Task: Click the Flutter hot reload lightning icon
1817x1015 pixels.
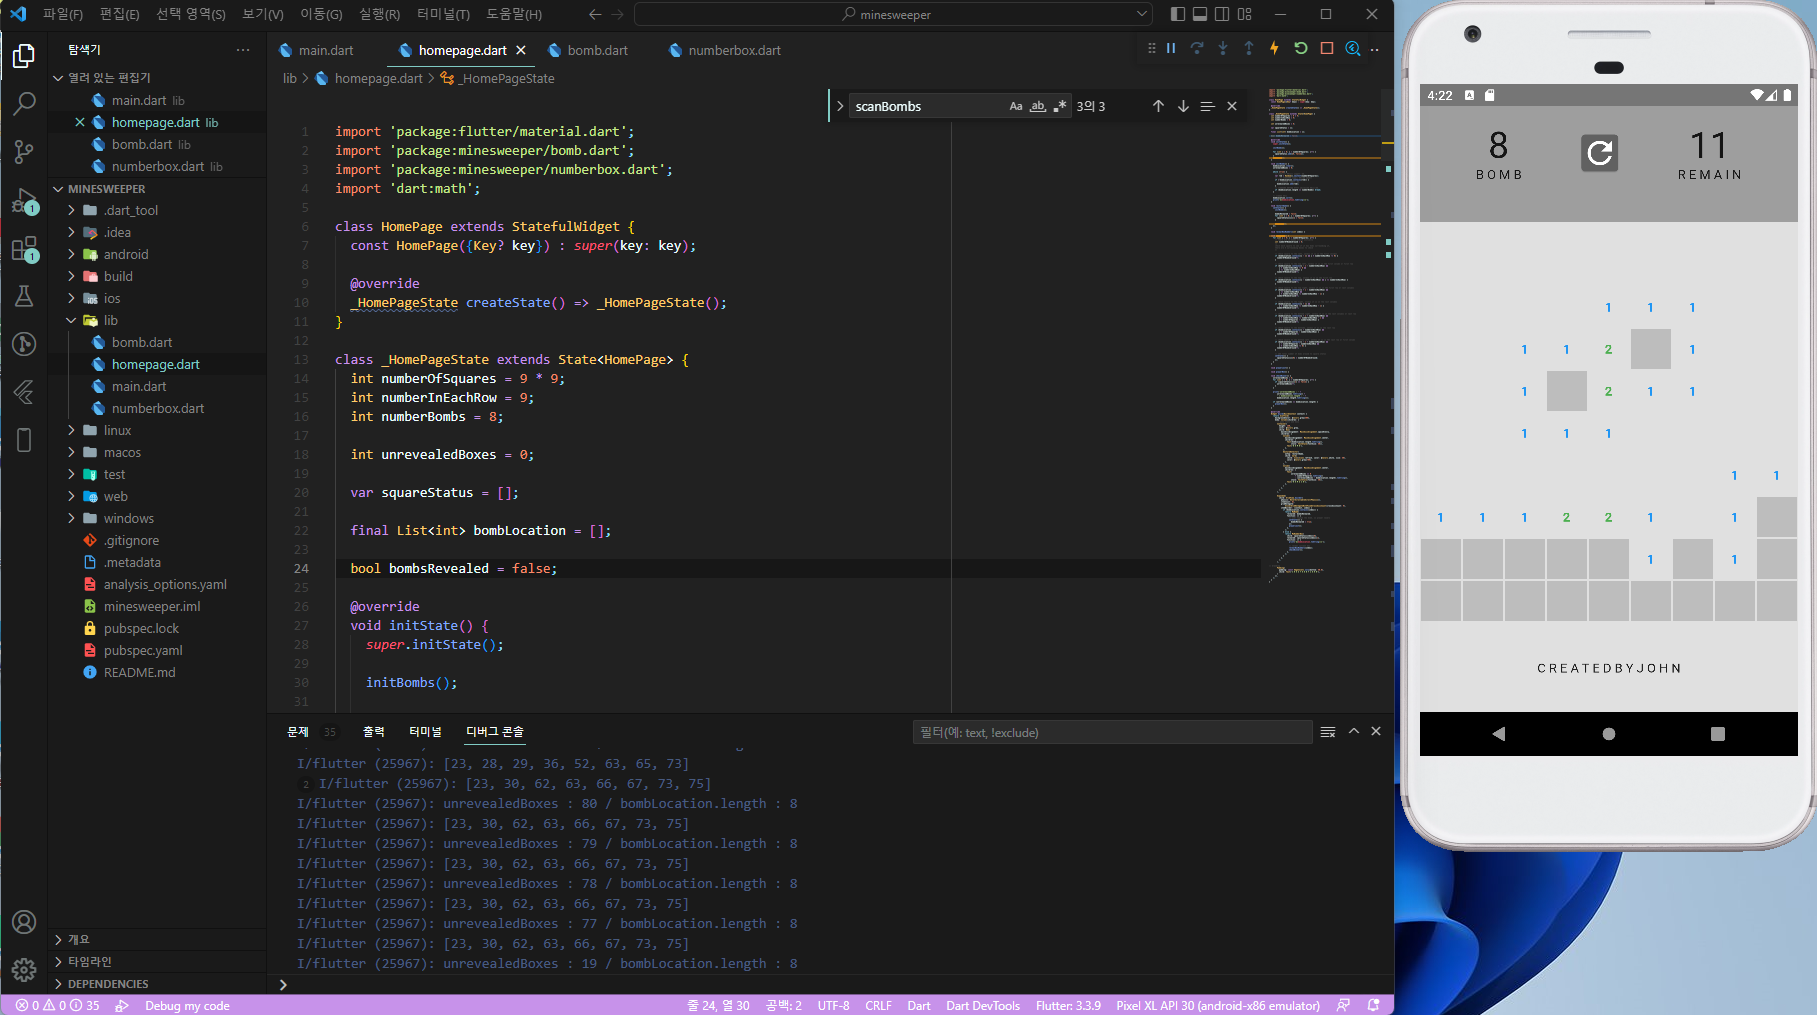Action: (1274, 48)
